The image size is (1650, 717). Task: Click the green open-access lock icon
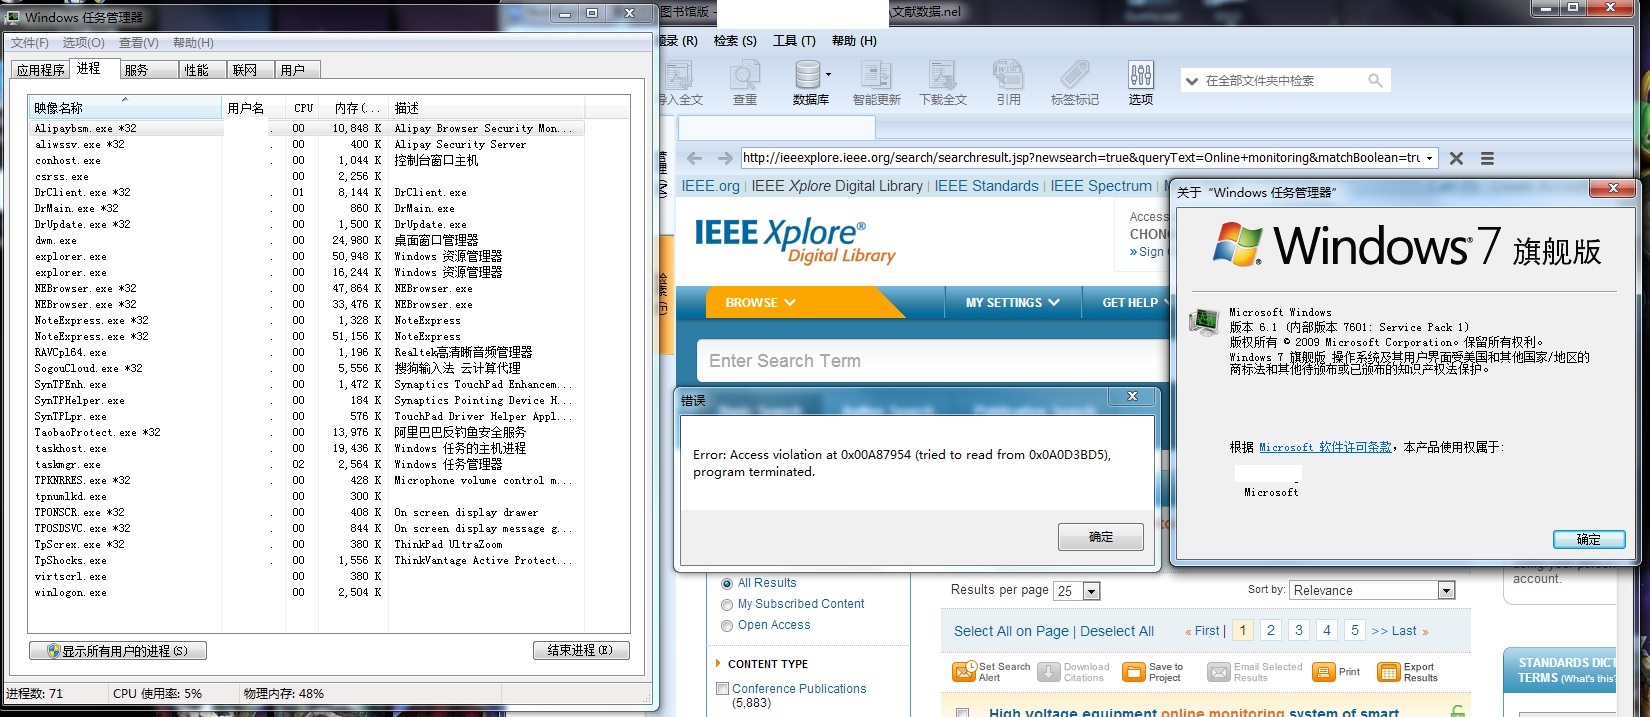pos(1457,711)
